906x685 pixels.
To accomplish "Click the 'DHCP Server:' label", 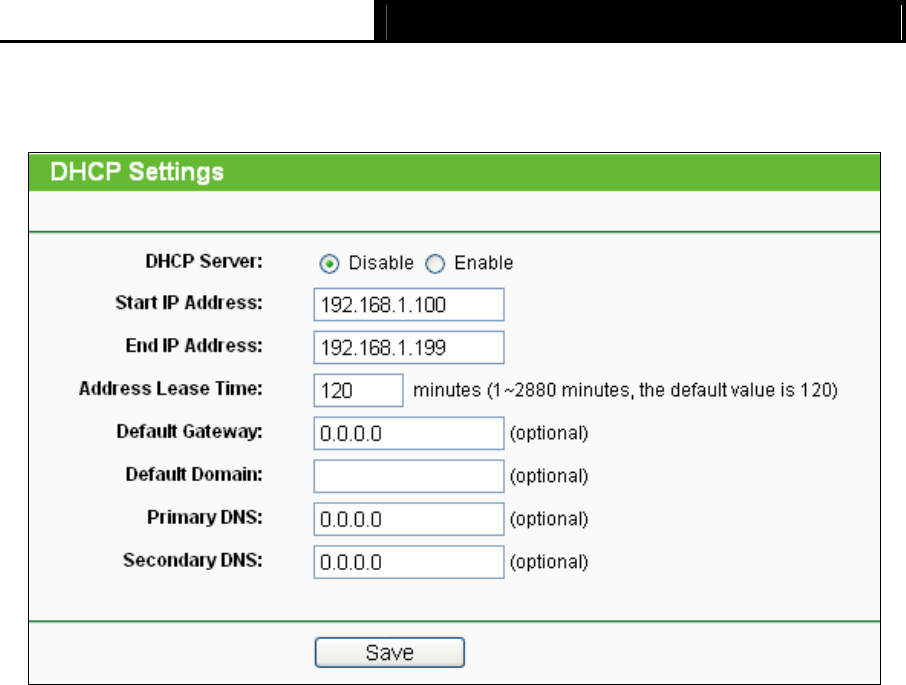I will [204, 261].
